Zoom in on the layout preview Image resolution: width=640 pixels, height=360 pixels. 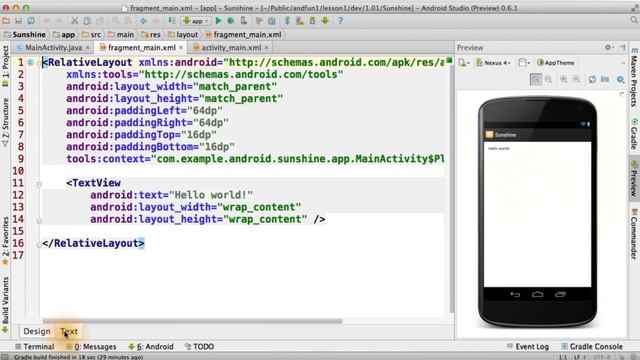(x=564, y=79)
